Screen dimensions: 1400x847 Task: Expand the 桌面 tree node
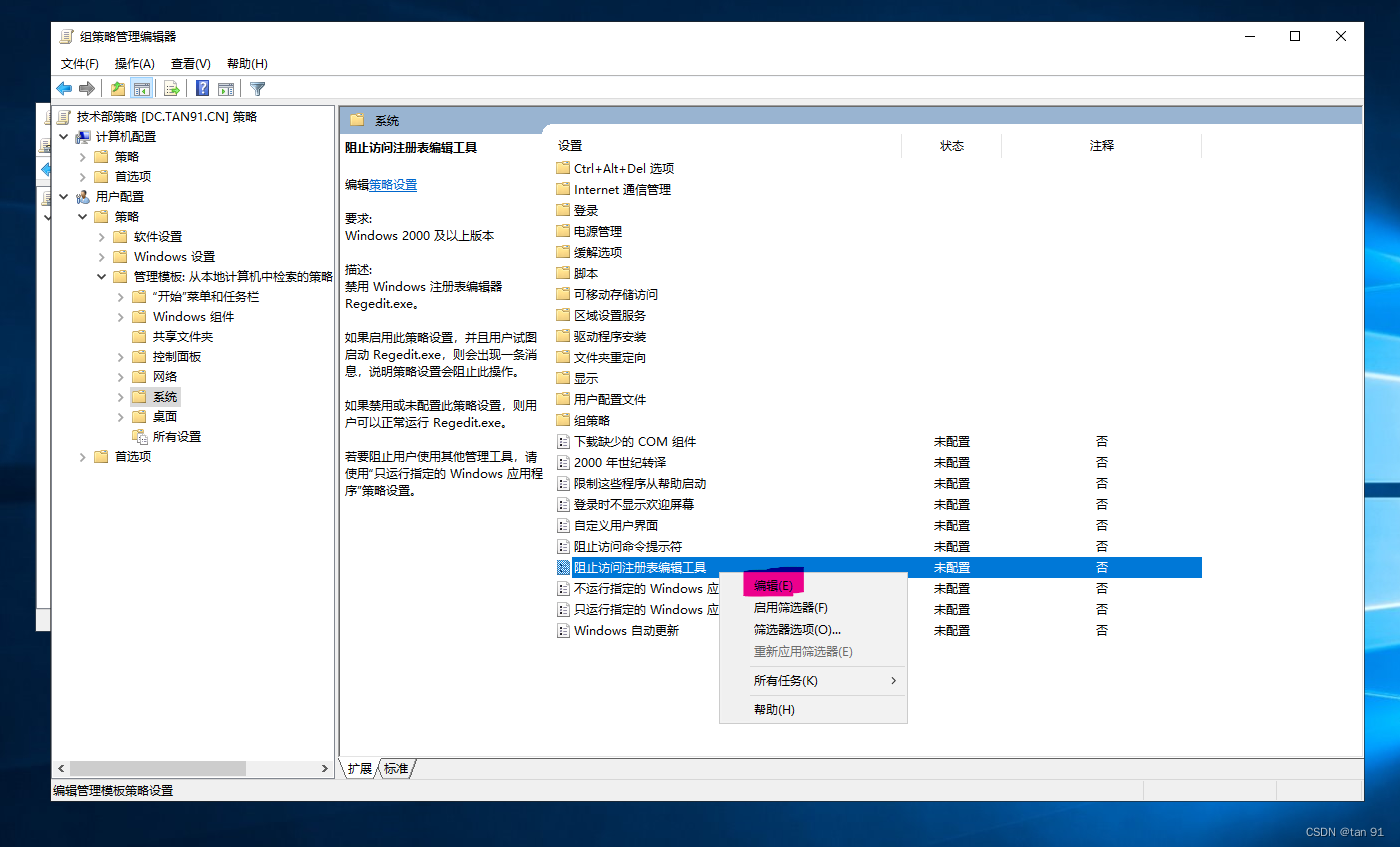(120, 416)
